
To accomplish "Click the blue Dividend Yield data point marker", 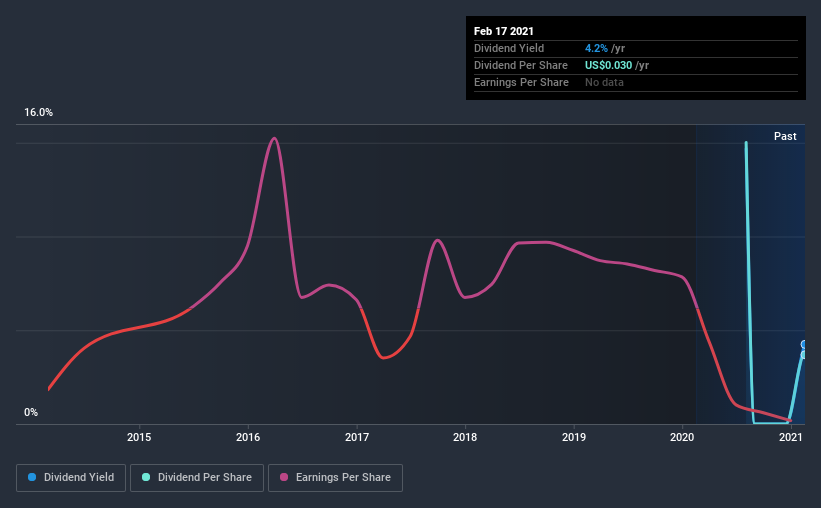I will [x=804, y=344].
